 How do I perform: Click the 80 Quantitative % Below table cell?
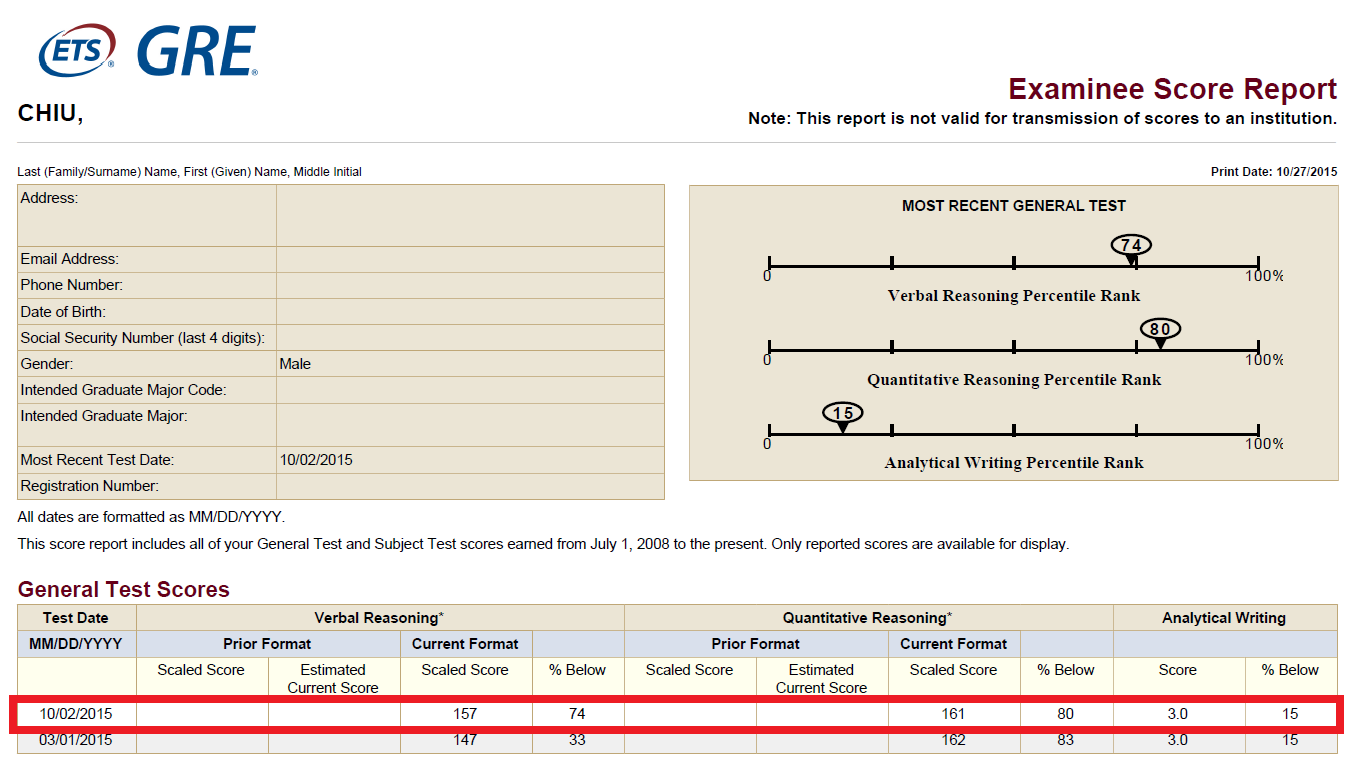(x=1066, y=714)
